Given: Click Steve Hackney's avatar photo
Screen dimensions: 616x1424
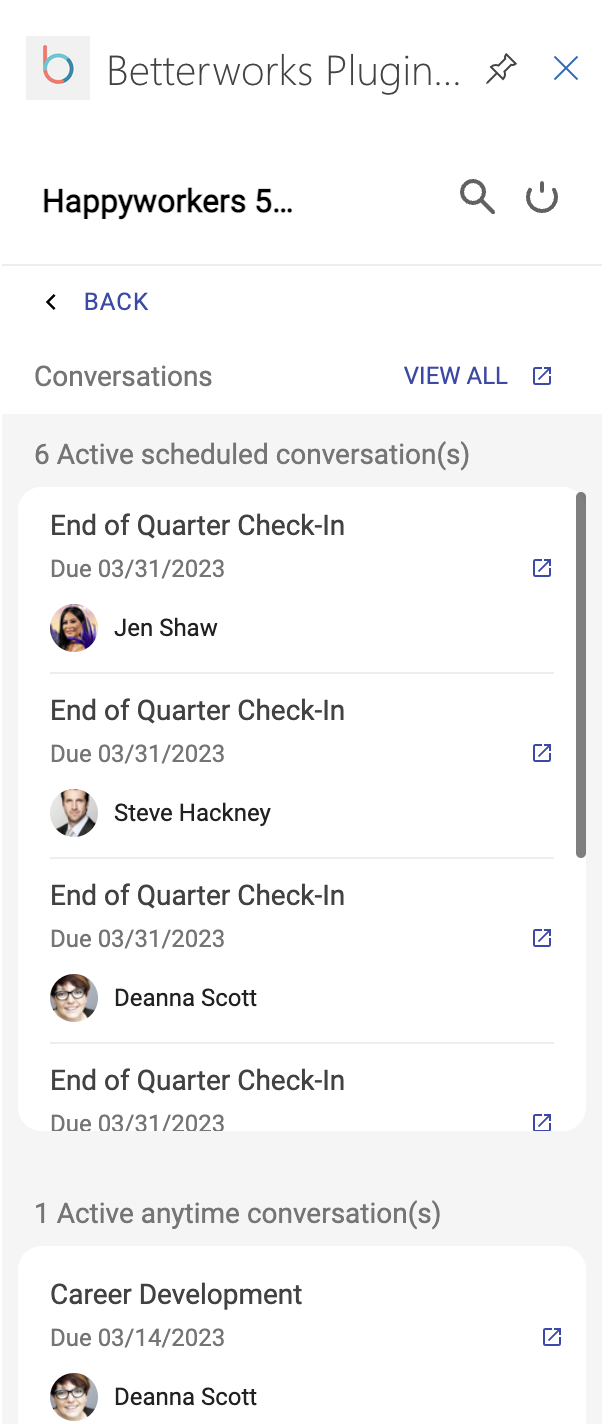Looking at the screenshot, I should tap(74, 813).
